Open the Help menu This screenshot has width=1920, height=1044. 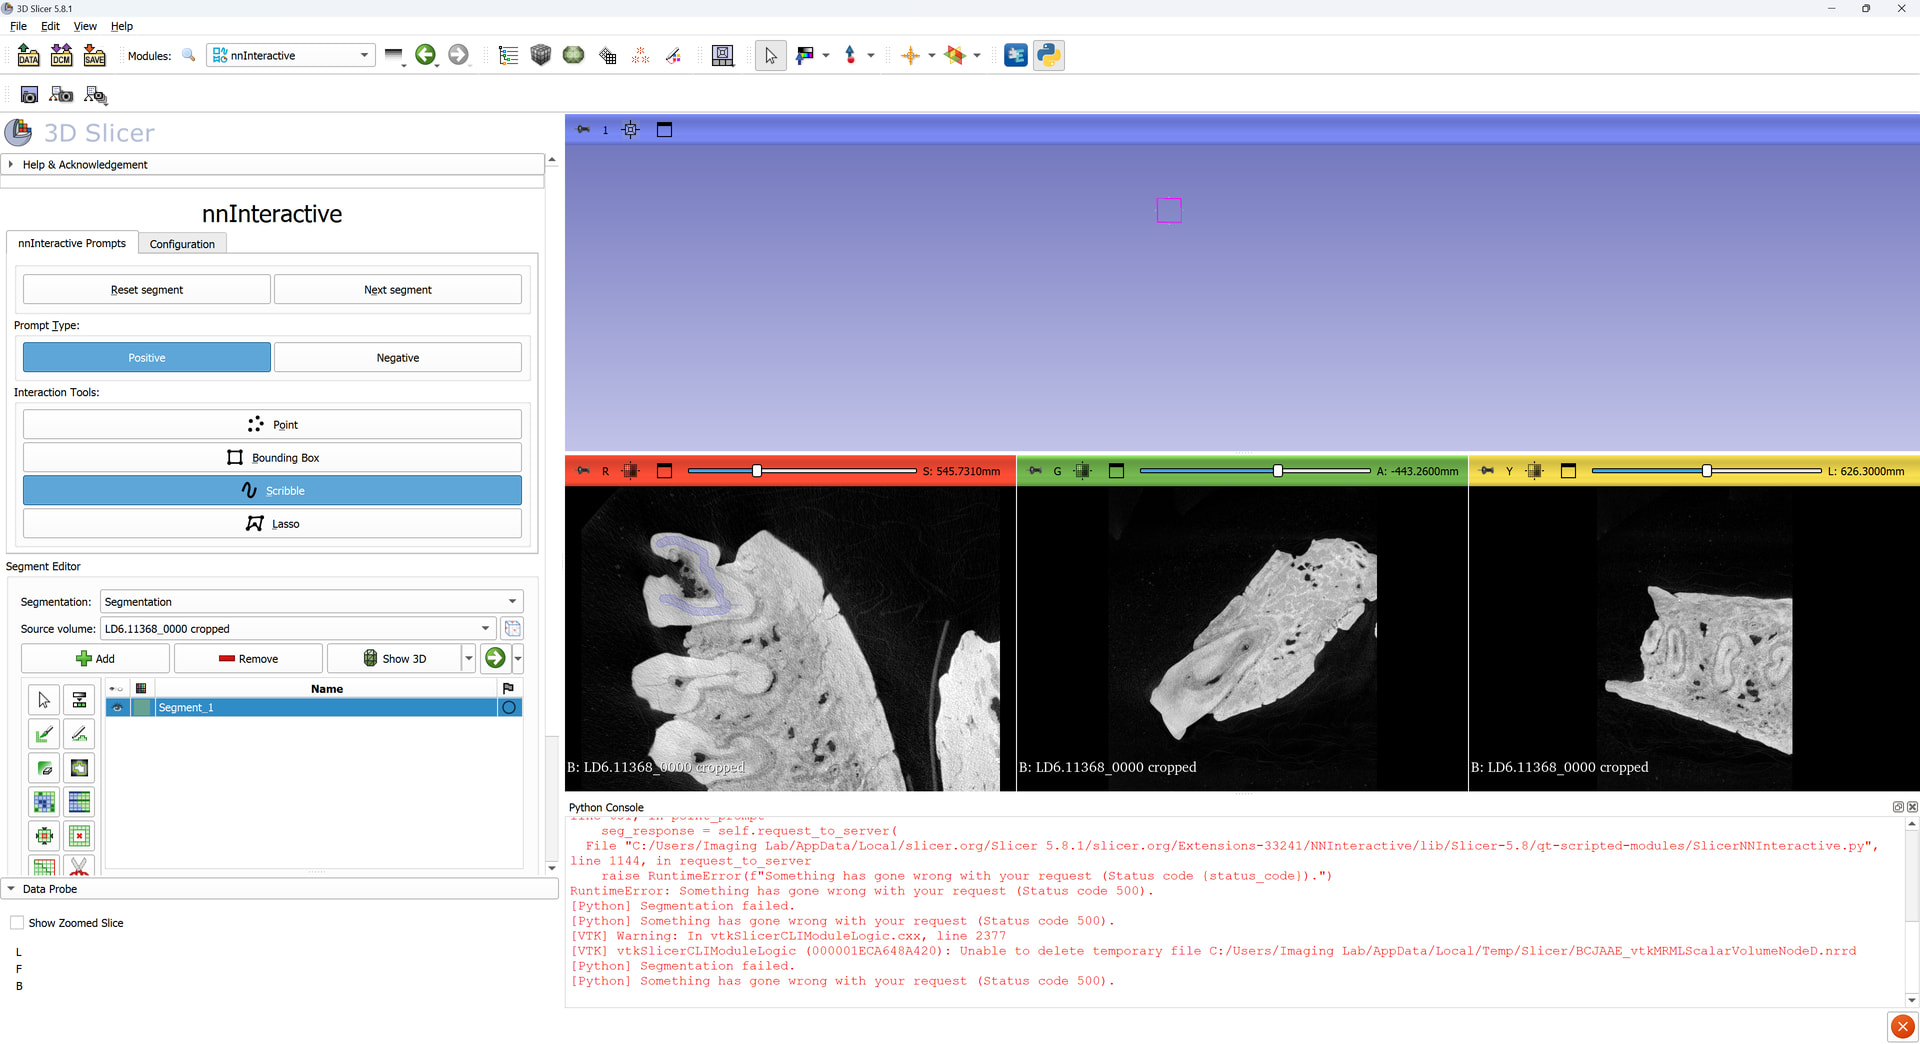click(122, 26)
